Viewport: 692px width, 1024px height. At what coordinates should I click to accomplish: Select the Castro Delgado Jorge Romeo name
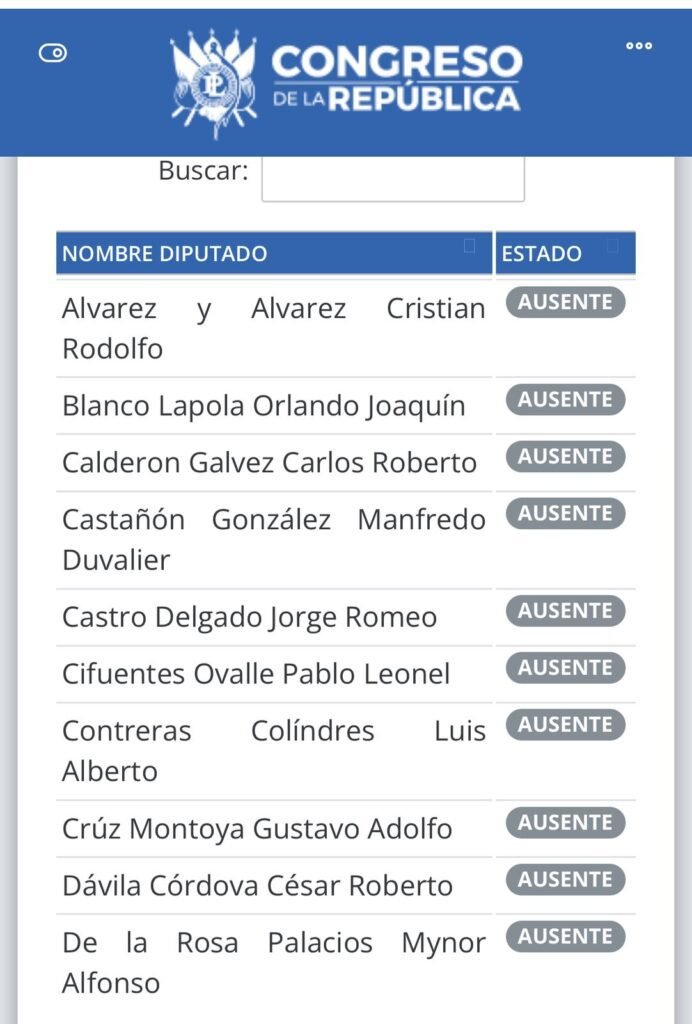(250, 617)
